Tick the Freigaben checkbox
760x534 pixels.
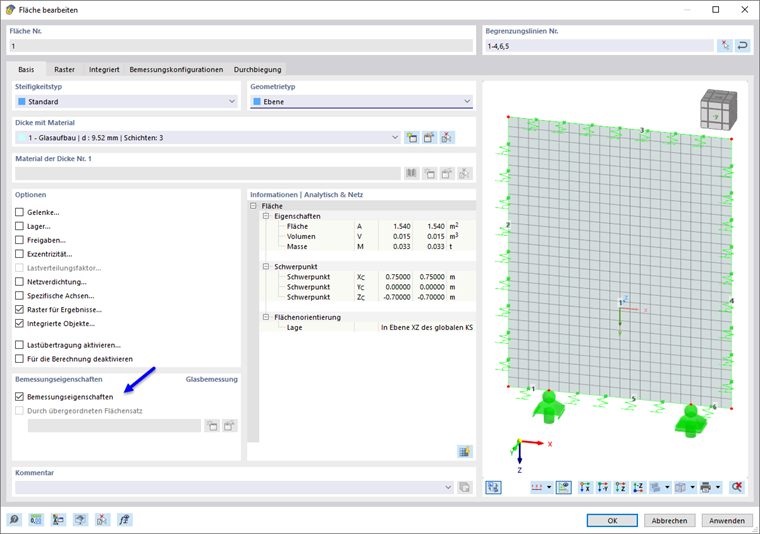(19, 240)
